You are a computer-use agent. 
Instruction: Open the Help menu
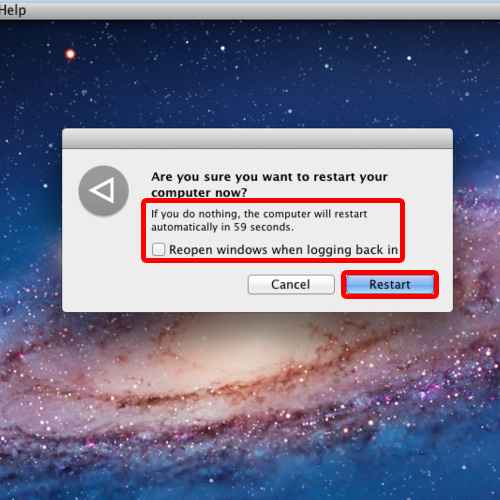tap(13, 10)
